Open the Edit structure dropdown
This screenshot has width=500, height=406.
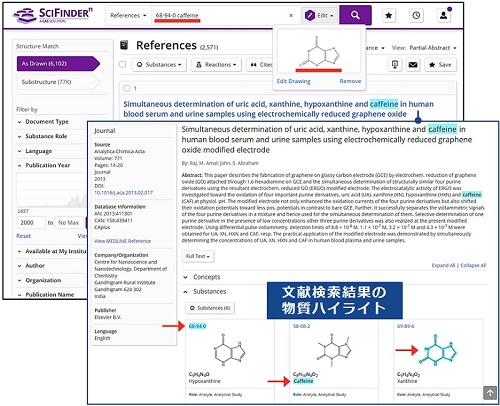(319, 15)
